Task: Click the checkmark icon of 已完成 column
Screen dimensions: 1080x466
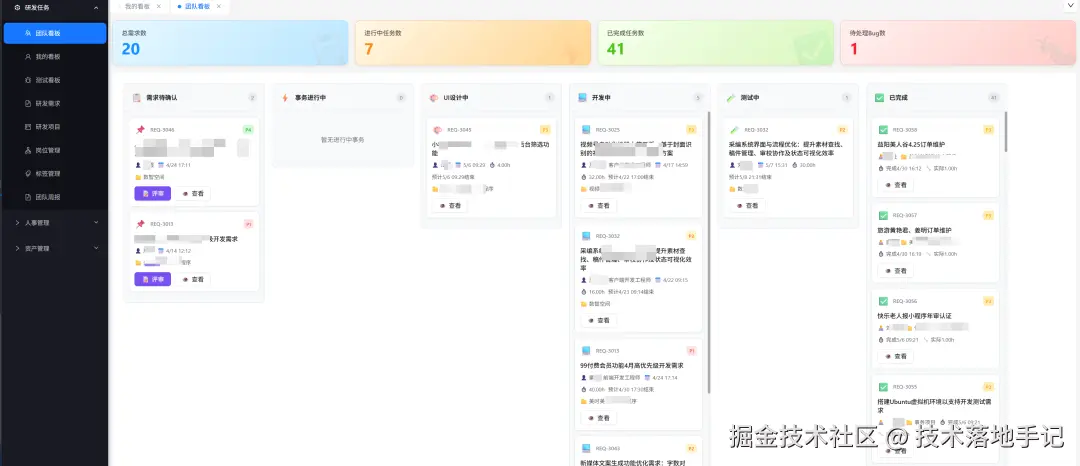Action: (879, 98)
